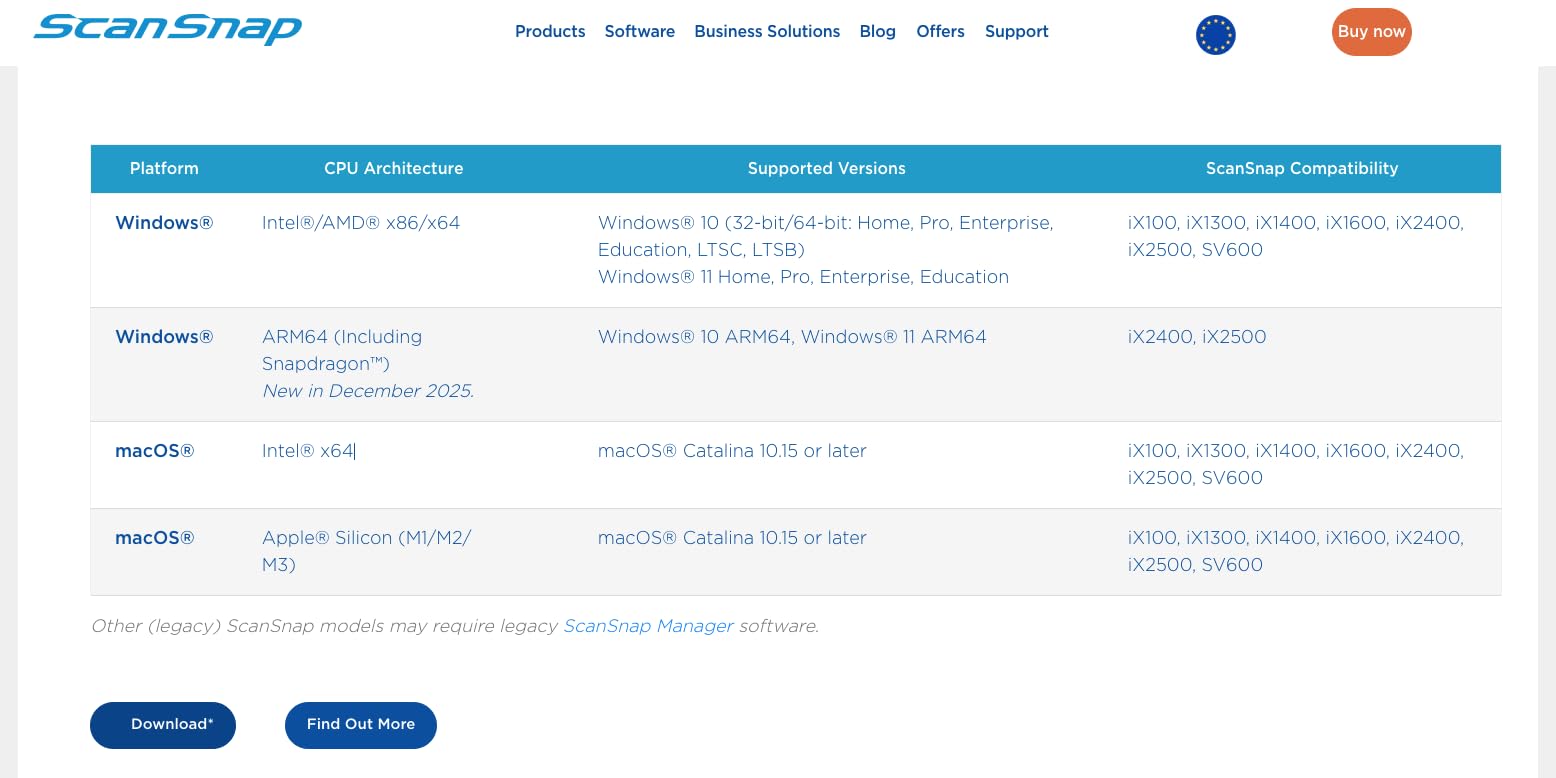Click the Intel® x64 cell
Screen dimensions: 1556x778
click(x=308, y=451)
